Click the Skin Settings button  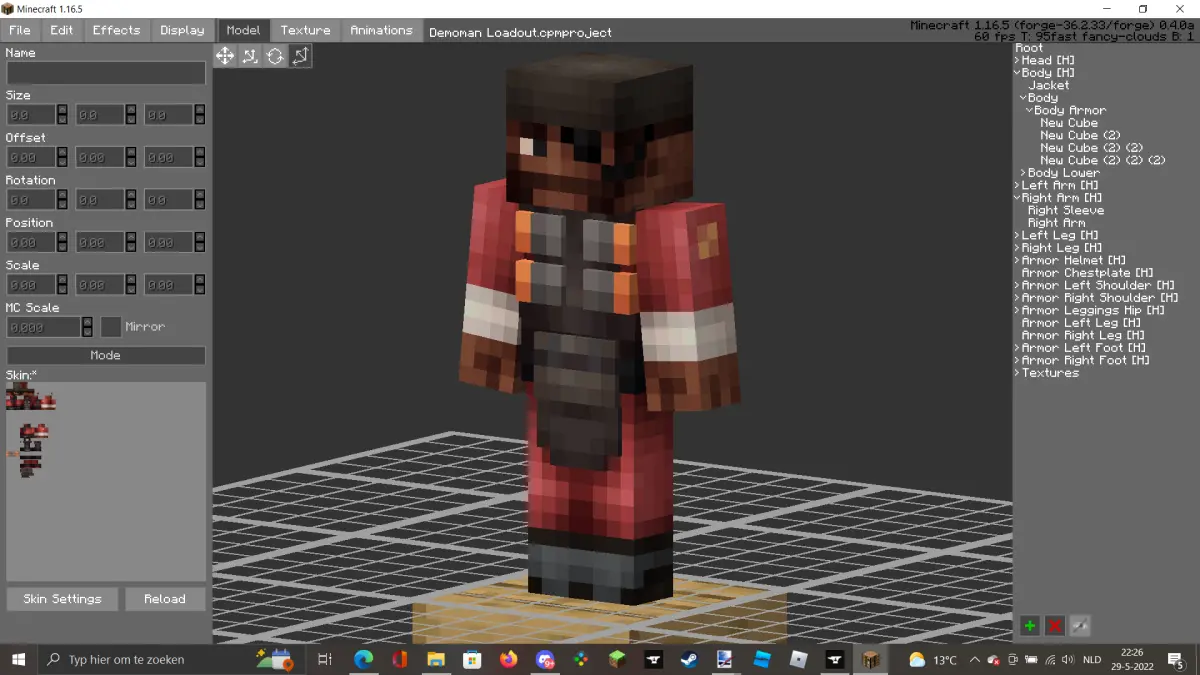click(x=62, y=599)
